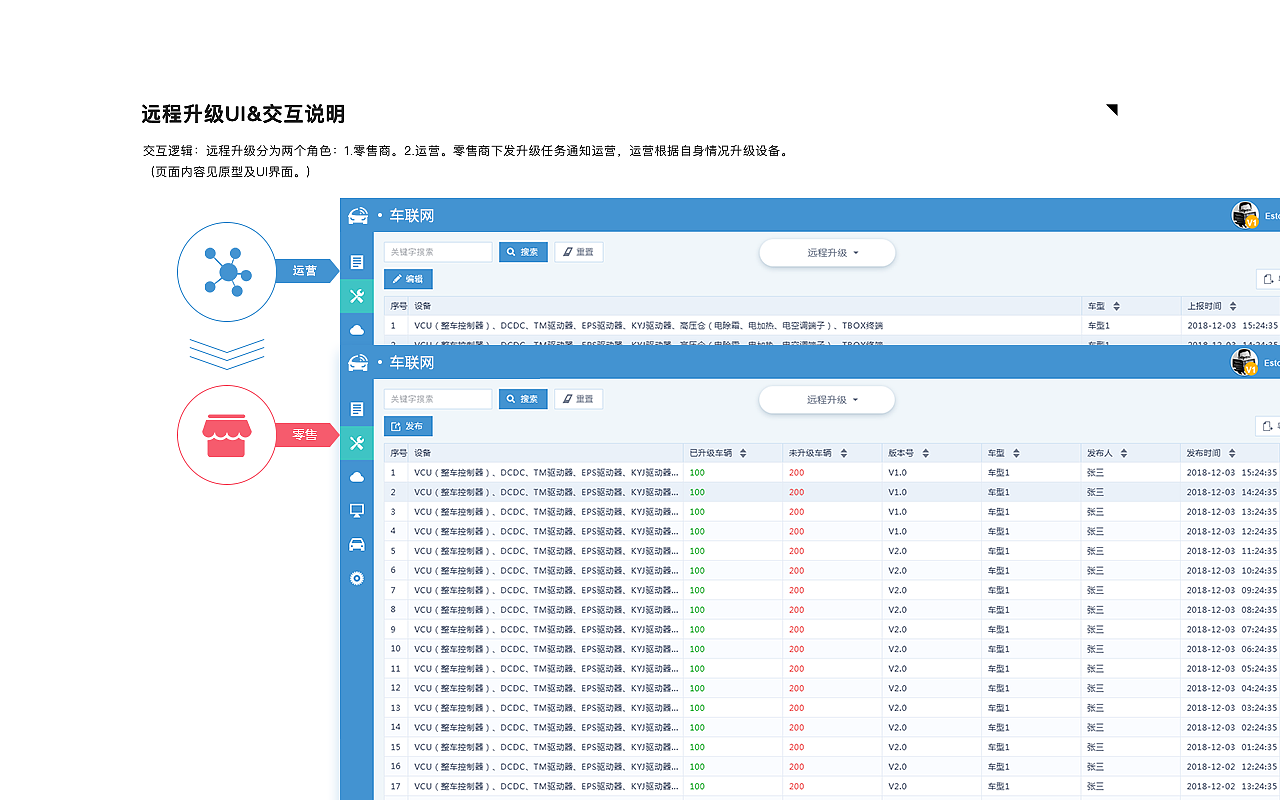Open the 远程升级 dropdown menu
The width and height of the screenshot is (1280, 800).
click(827, 399)
